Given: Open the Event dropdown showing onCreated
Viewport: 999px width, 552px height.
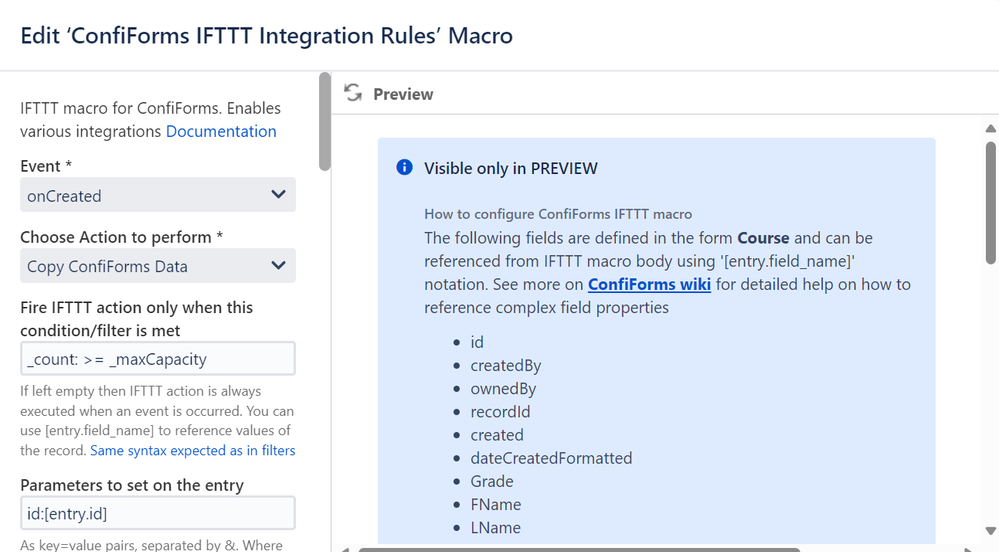Looking at the screenshot, I should [x=157, y=195].
